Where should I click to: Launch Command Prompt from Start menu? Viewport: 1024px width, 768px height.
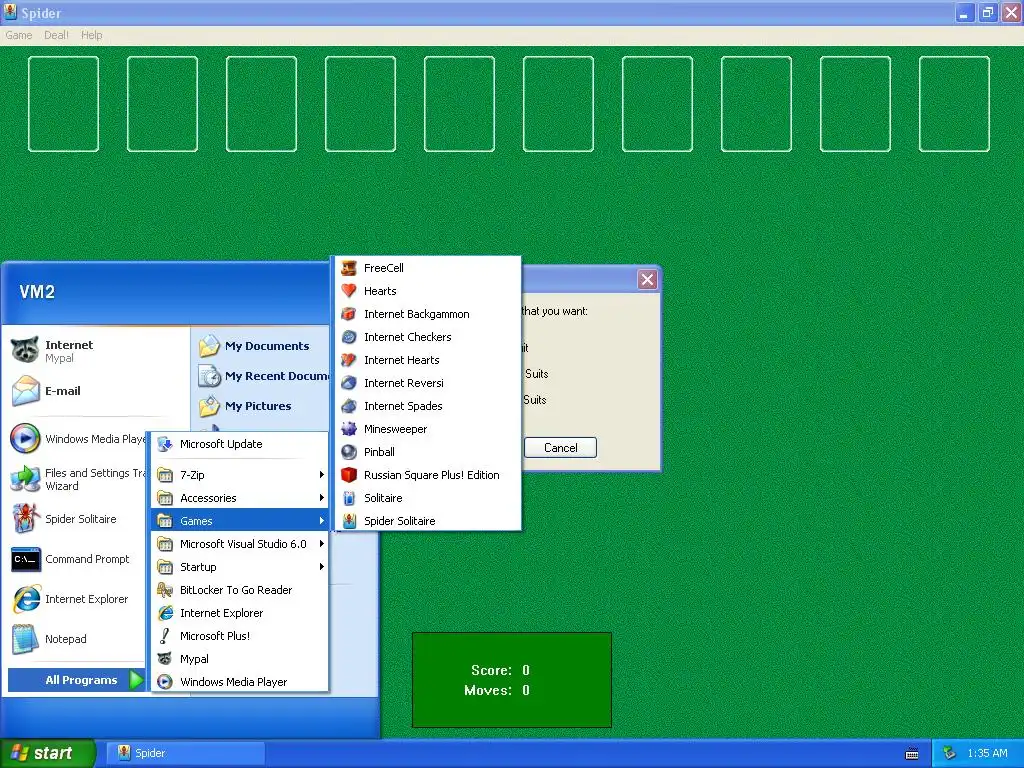click(77, 559)
